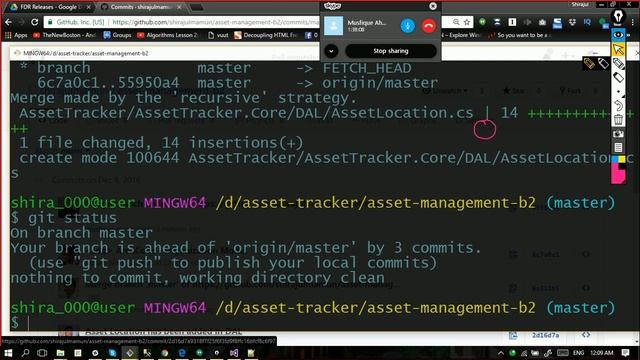
Task: Open Chrome's three-dot menu
Action: tap(633, 22)
